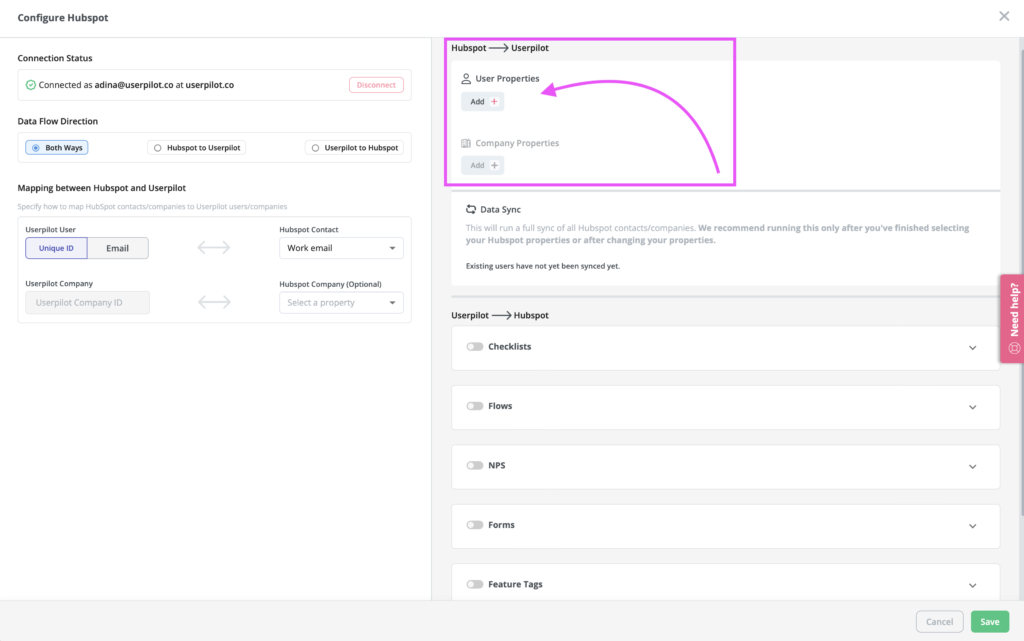
Task: Click the 'Mapping between Hubspot and Userpilot' heading
Action: tap(102, 188)
